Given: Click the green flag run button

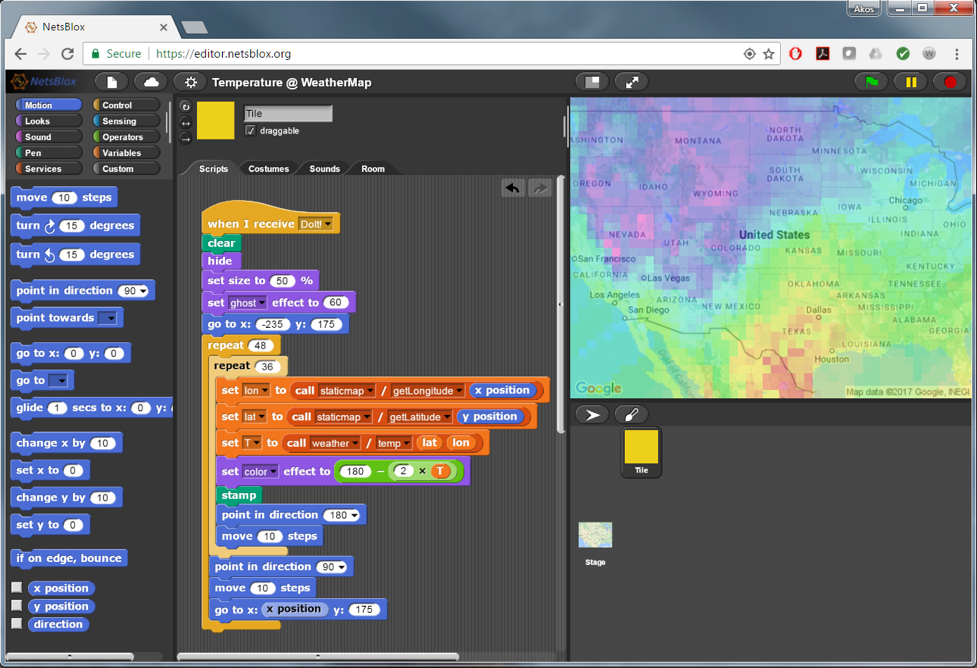Looking at the screenshot, I should click(872, 82).
